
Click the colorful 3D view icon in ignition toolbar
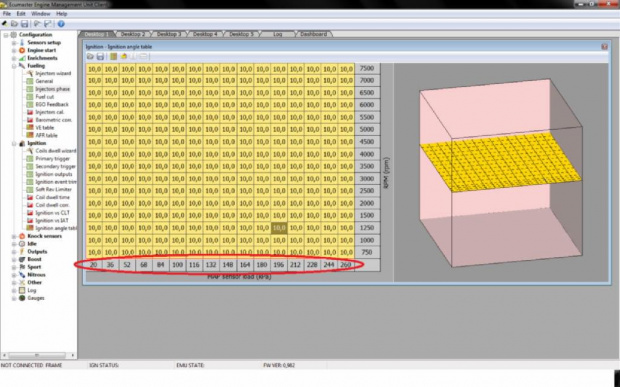[x=124, y=57]
